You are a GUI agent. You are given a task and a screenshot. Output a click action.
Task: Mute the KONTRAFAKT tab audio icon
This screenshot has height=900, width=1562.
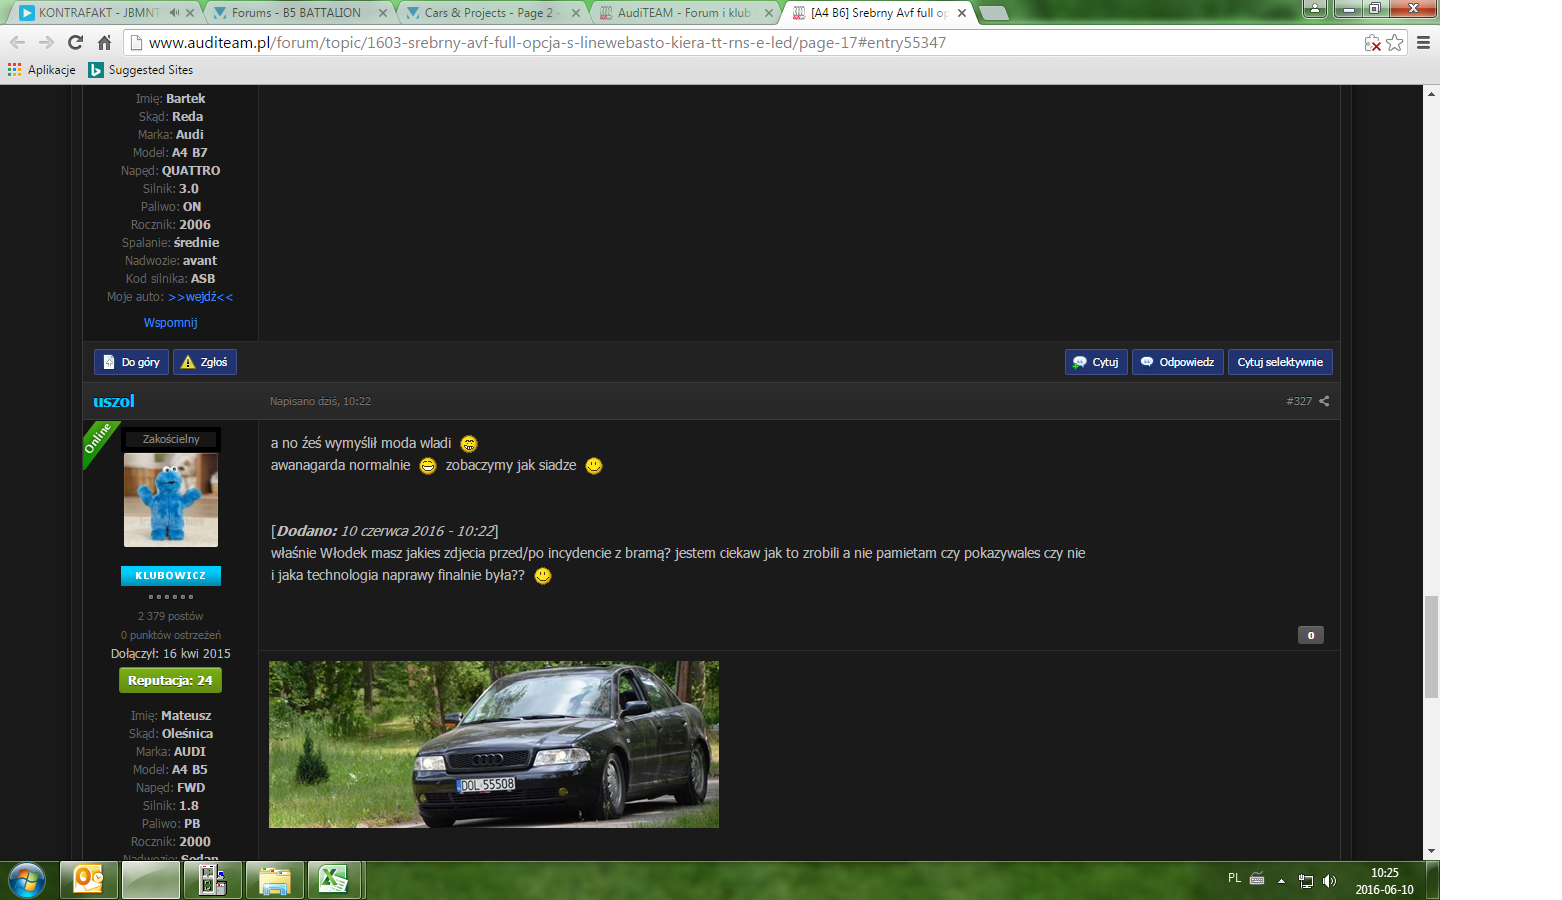click(174, 13)
